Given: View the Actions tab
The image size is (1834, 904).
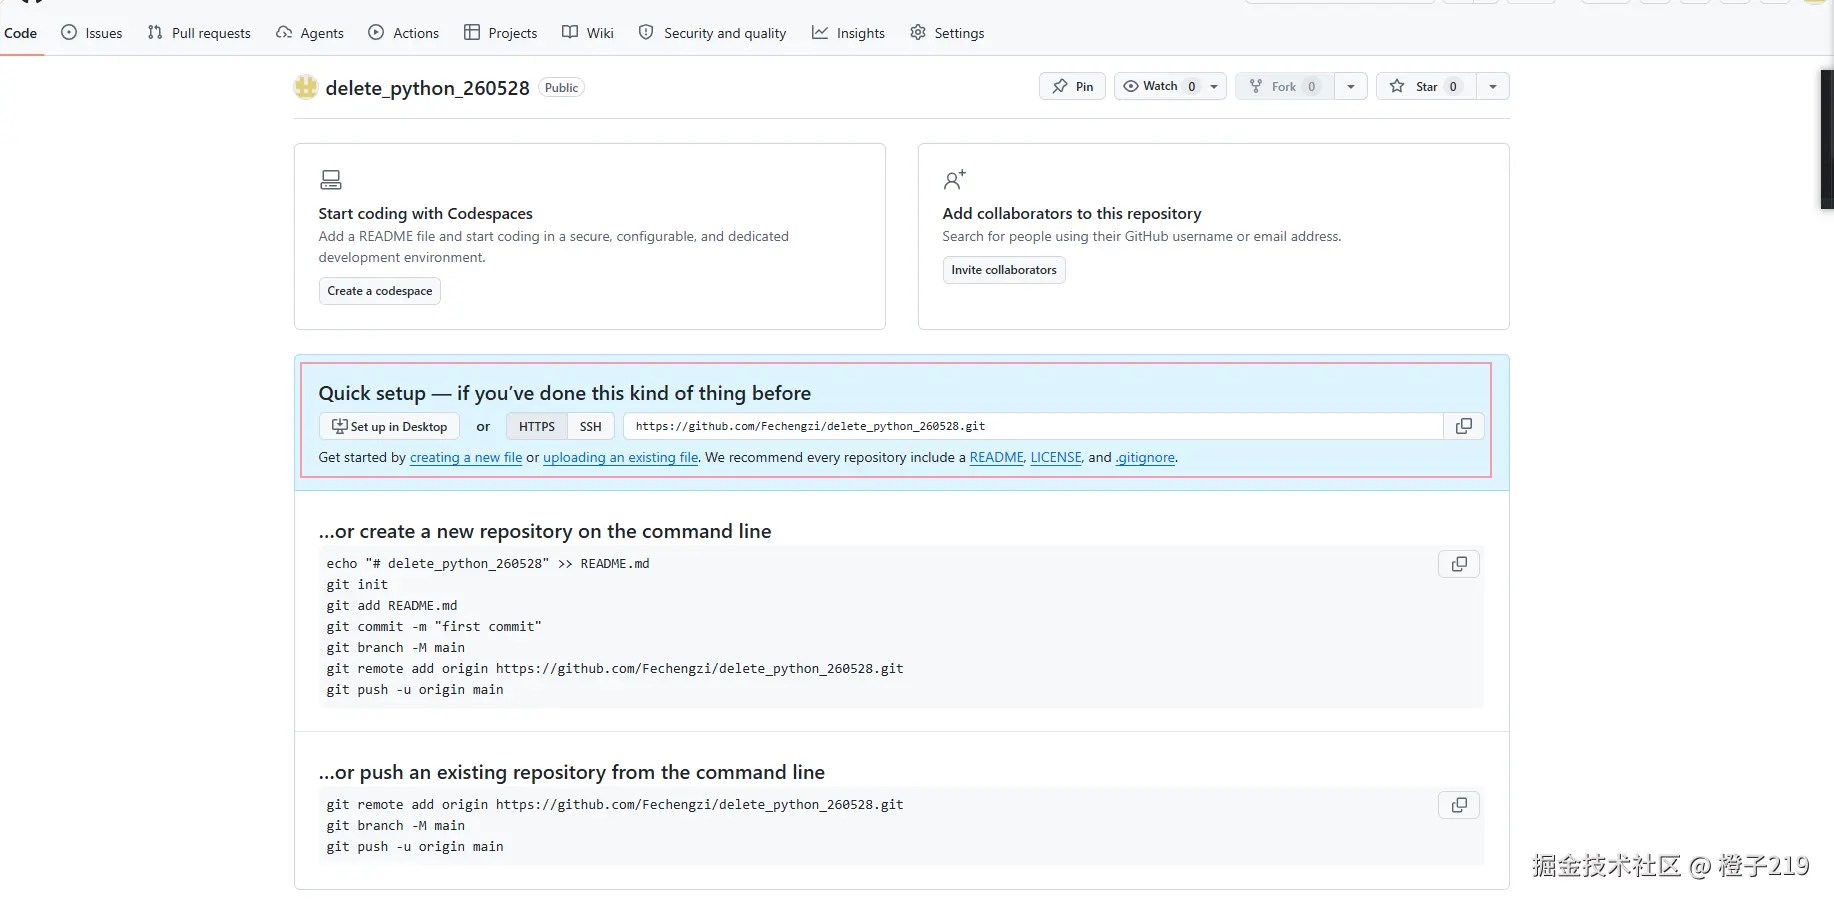Looking at the screenshot, I should [x=404, y=33].
